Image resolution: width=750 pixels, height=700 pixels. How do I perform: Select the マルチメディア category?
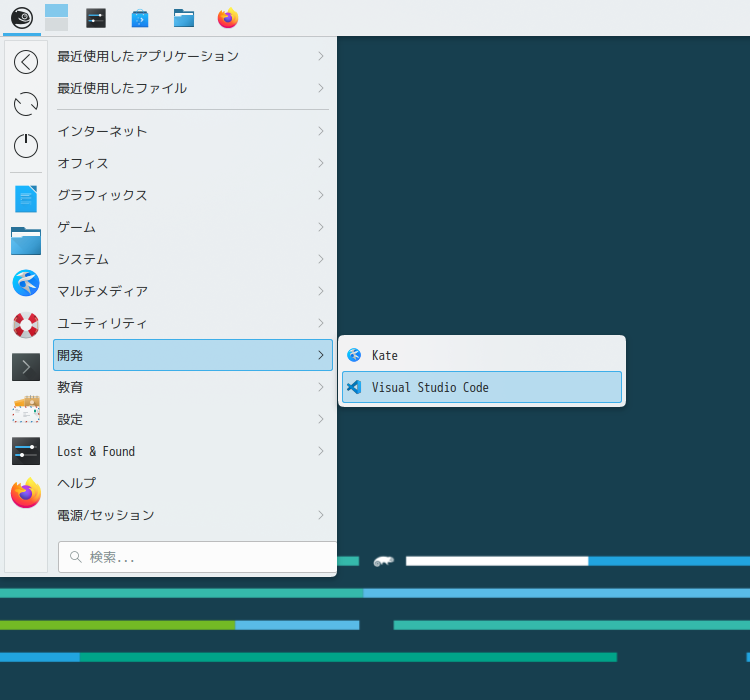[193, 291]
